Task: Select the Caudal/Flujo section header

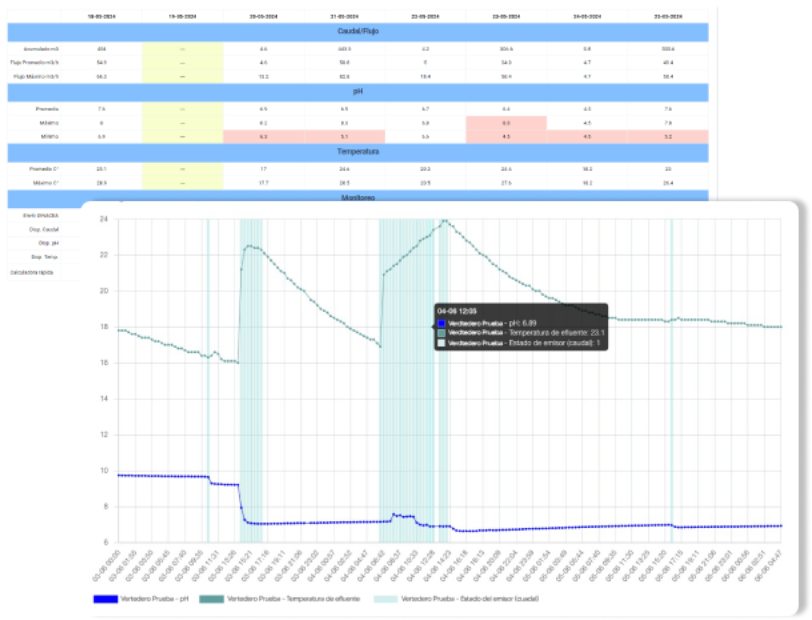Action: coord(358,33)
